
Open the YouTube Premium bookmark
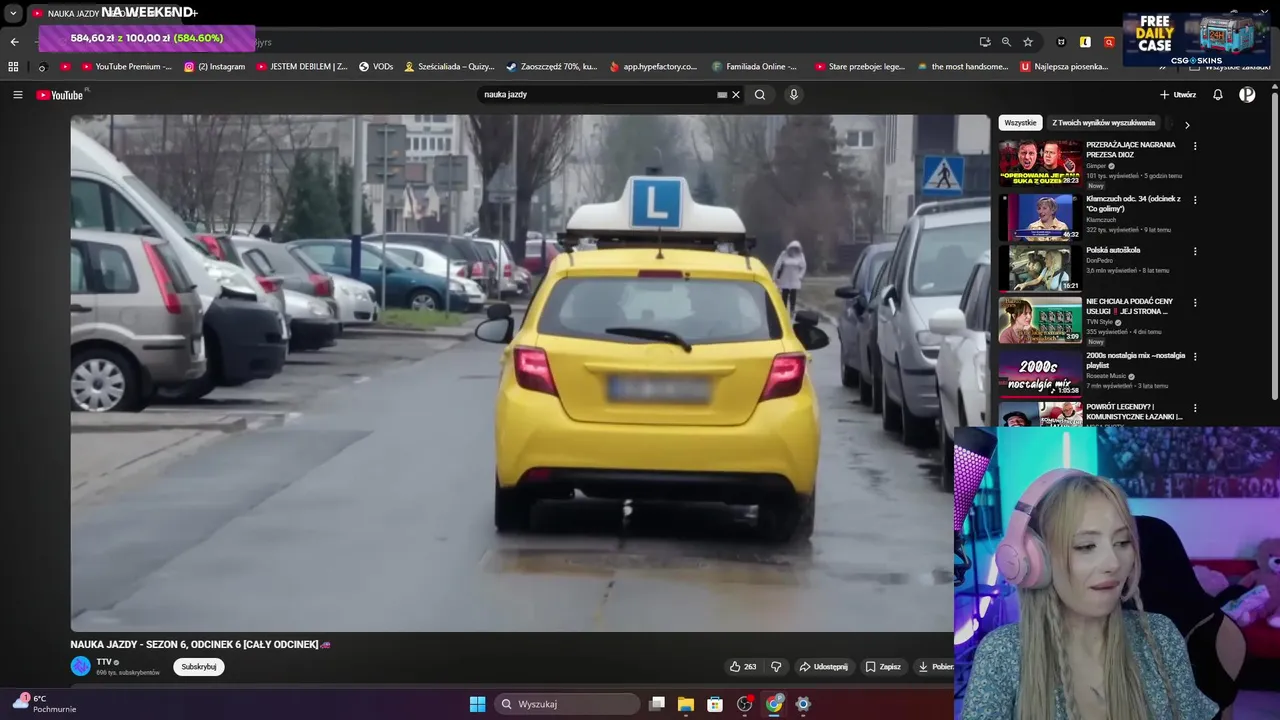click(126, 67)
